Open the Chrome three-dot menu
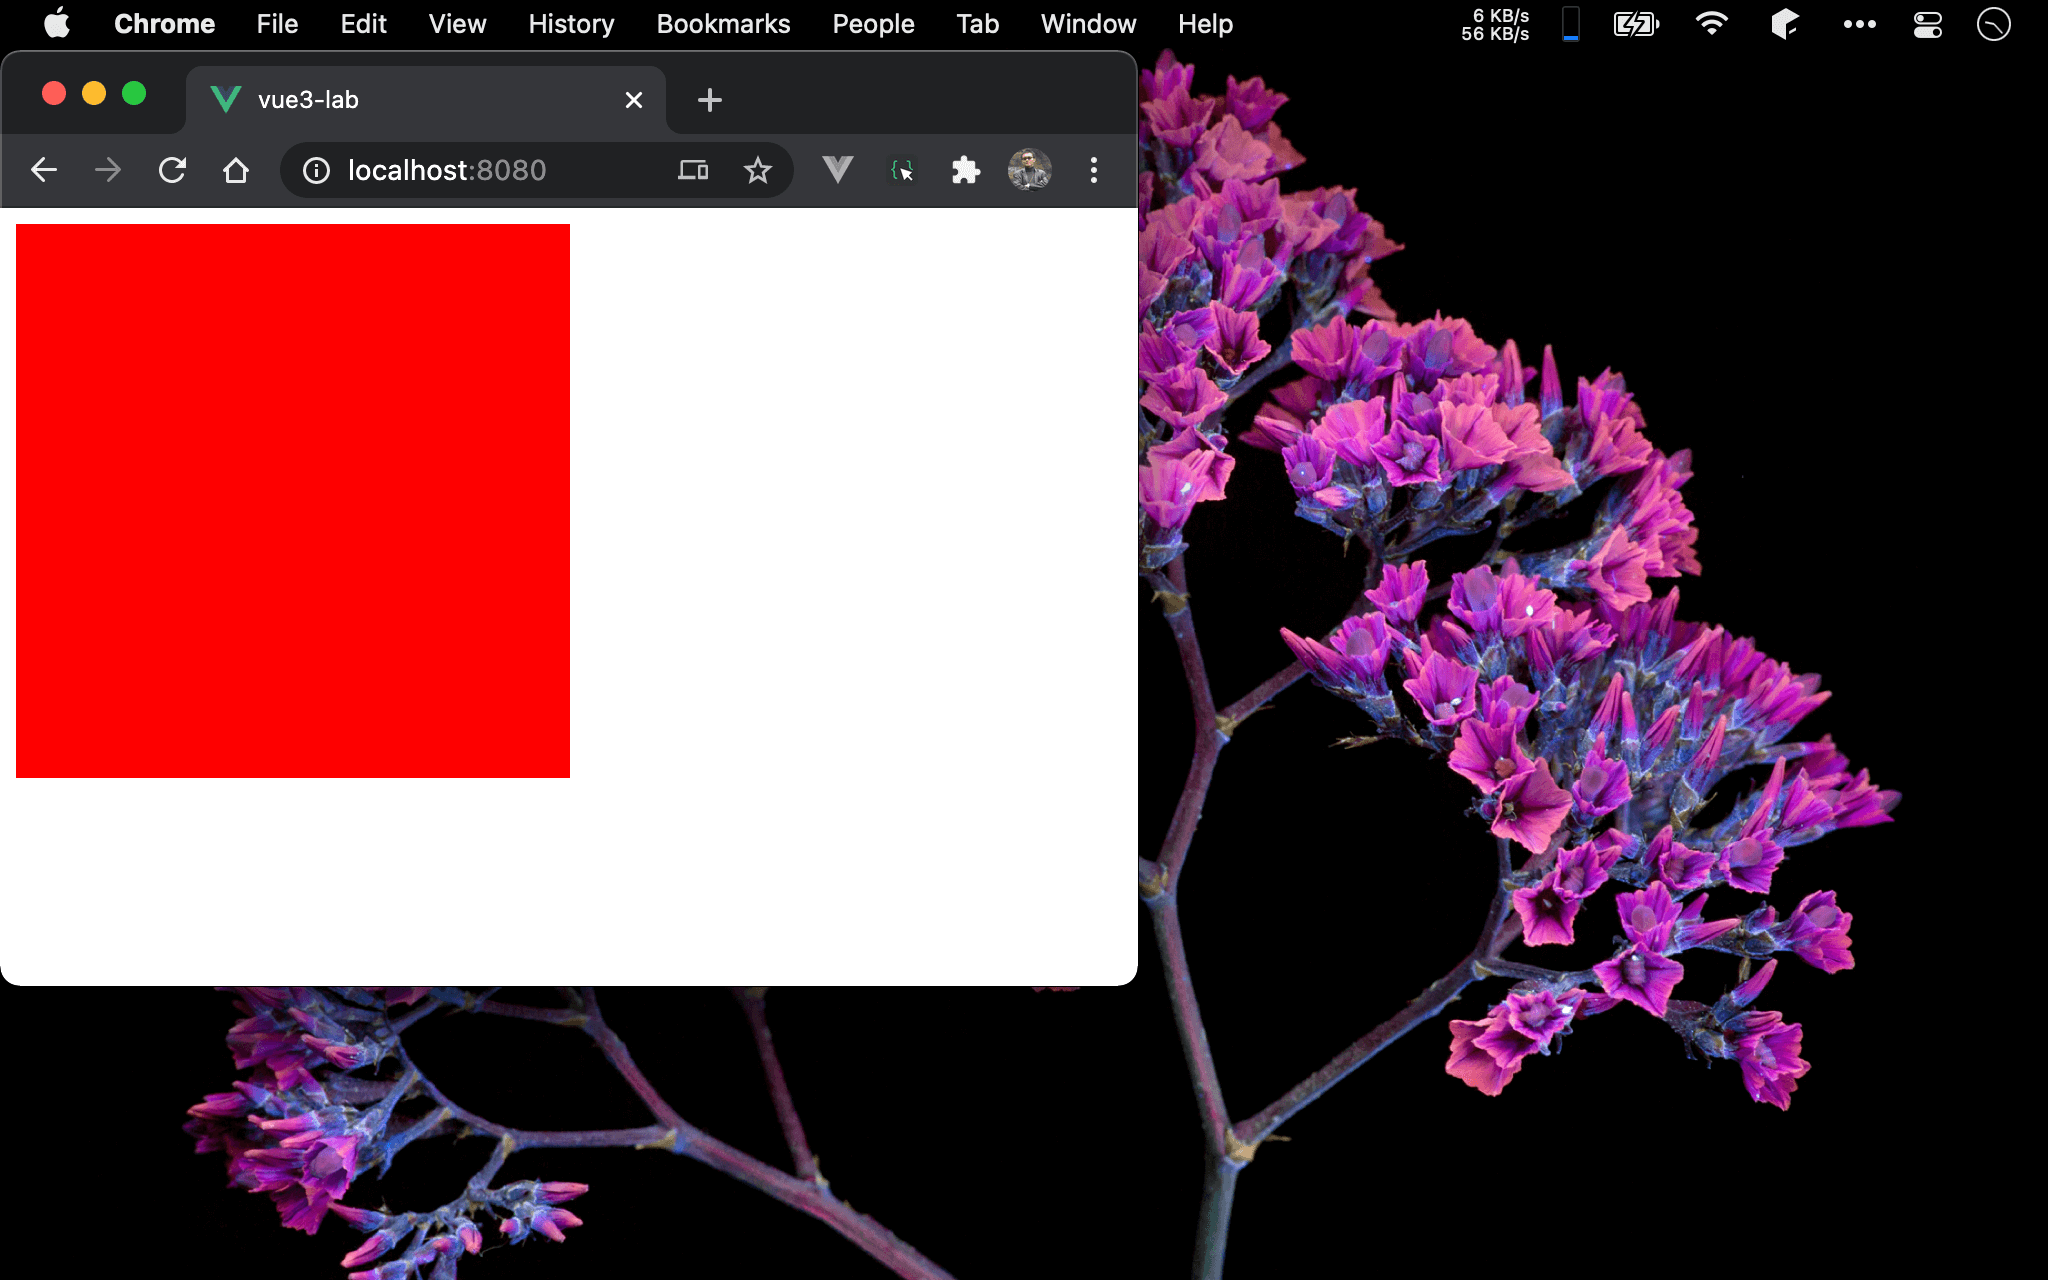 tap(1094, 170)
